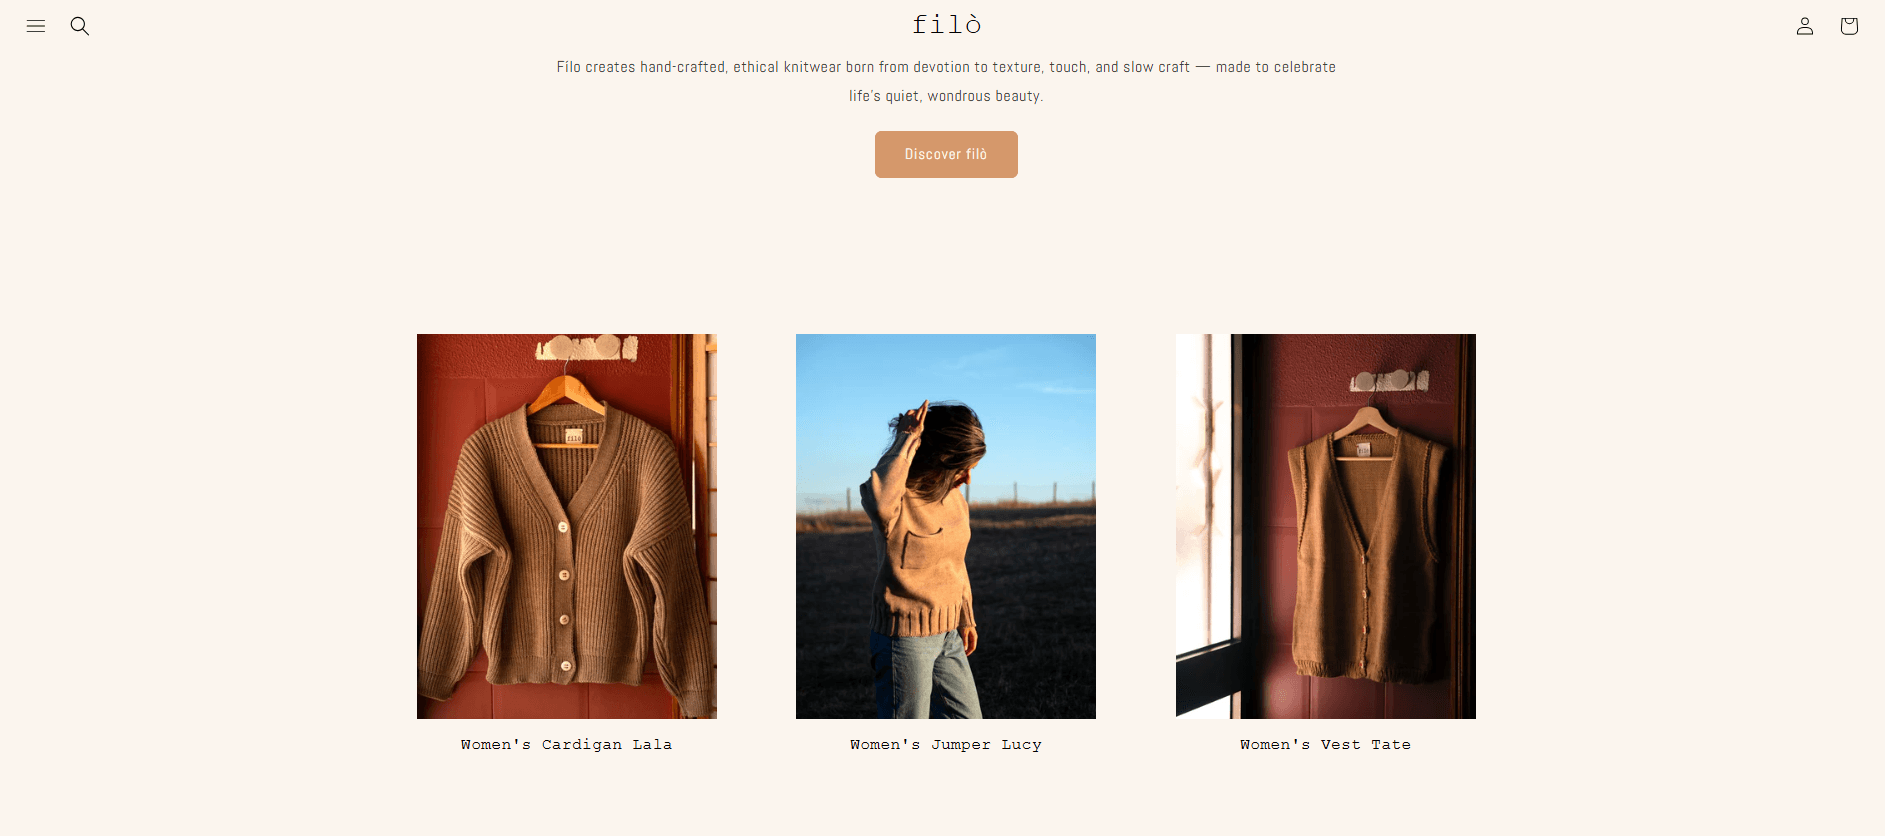Click the text "life's quiet, wondrous beauty"
This screenshot has height=836, width=1885.
tap(944, 96)
